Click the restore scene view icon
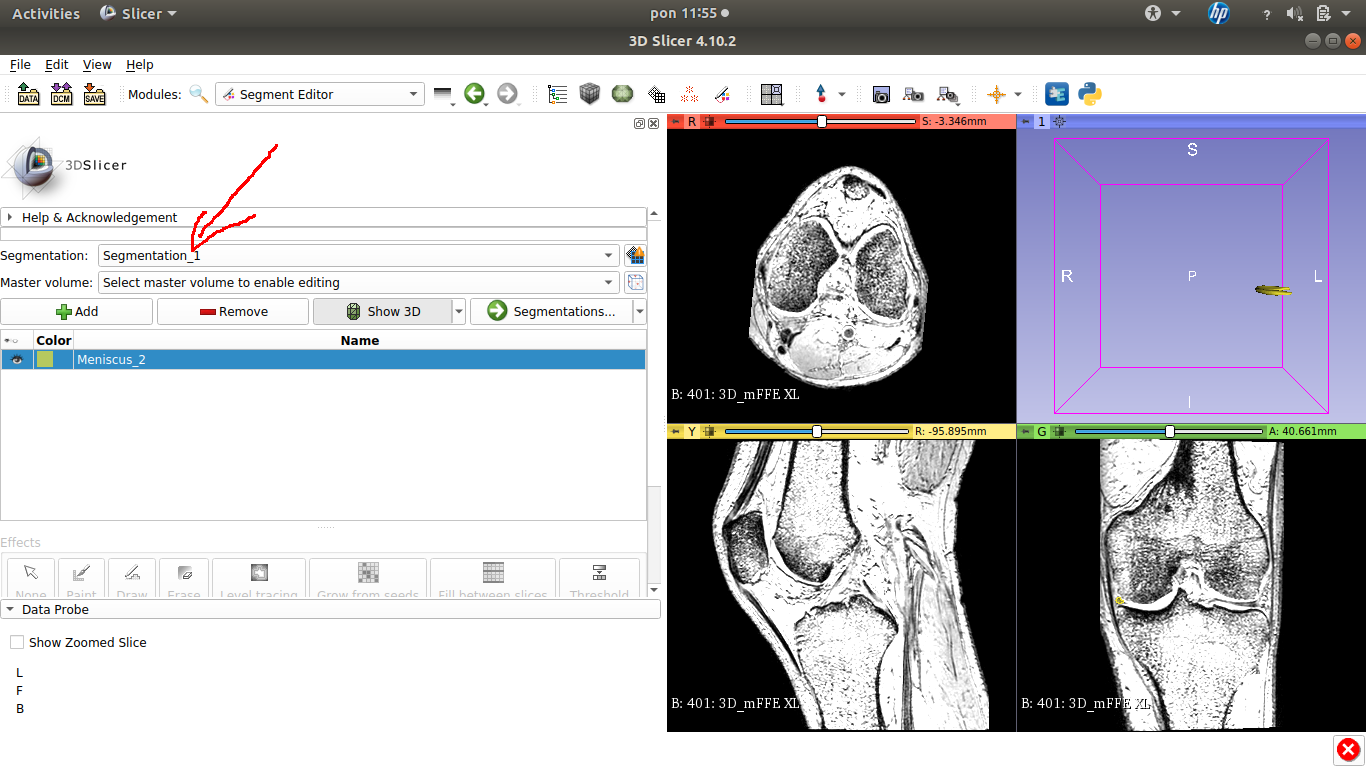 point(947,95)
